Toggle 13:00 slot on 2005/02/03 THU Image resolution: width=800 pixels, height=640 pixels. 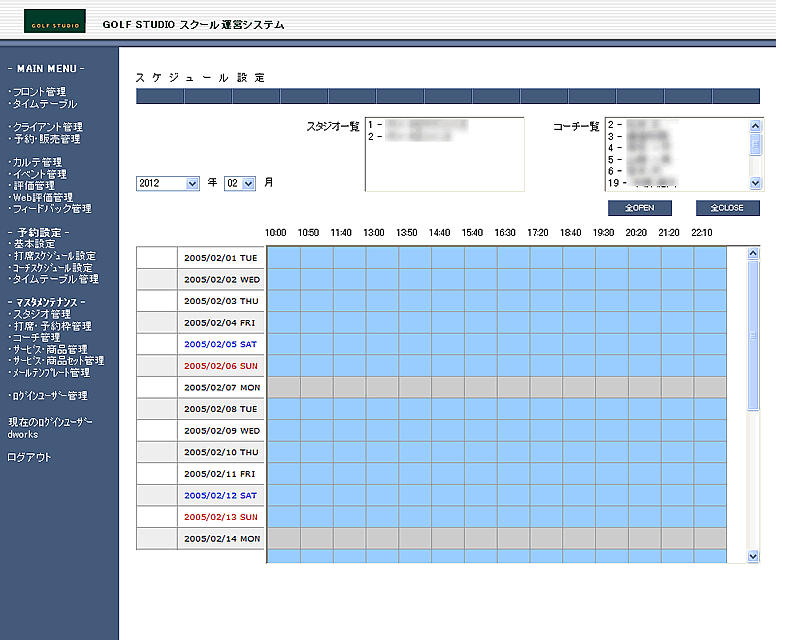(x=383, y=301)
